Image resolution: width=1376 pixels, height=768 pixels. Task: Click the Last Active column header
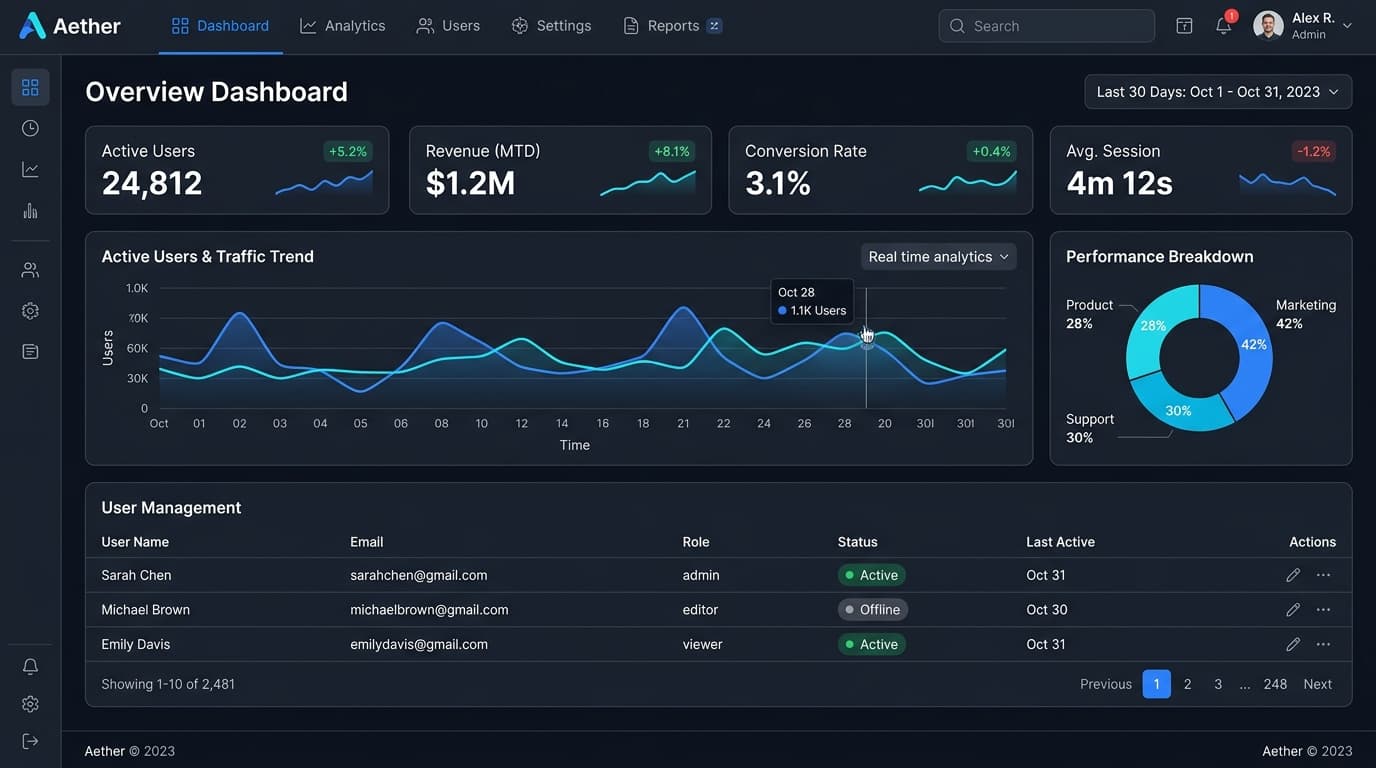(1060, 542)
